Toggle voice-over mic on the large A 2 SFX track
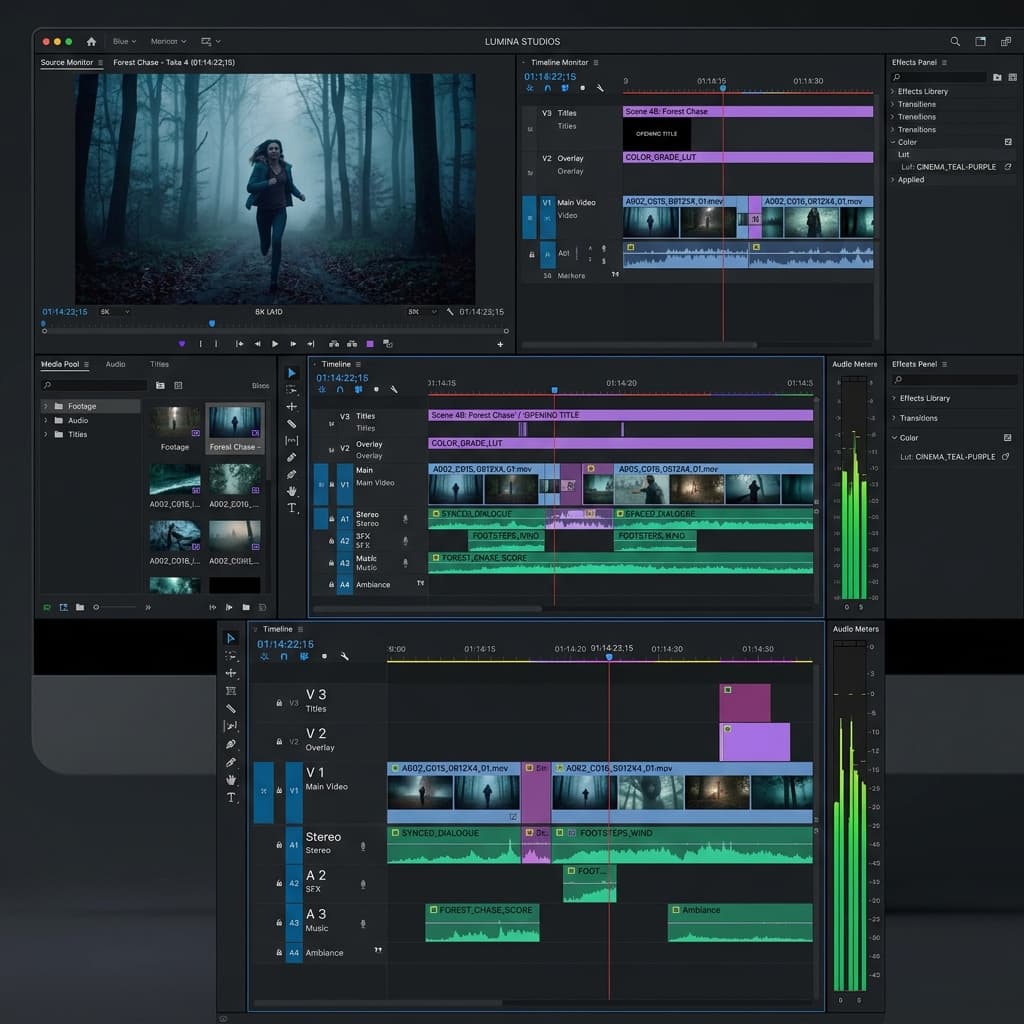The height and width of the screenshot is (1024, 1024). [x=363, y=884]
